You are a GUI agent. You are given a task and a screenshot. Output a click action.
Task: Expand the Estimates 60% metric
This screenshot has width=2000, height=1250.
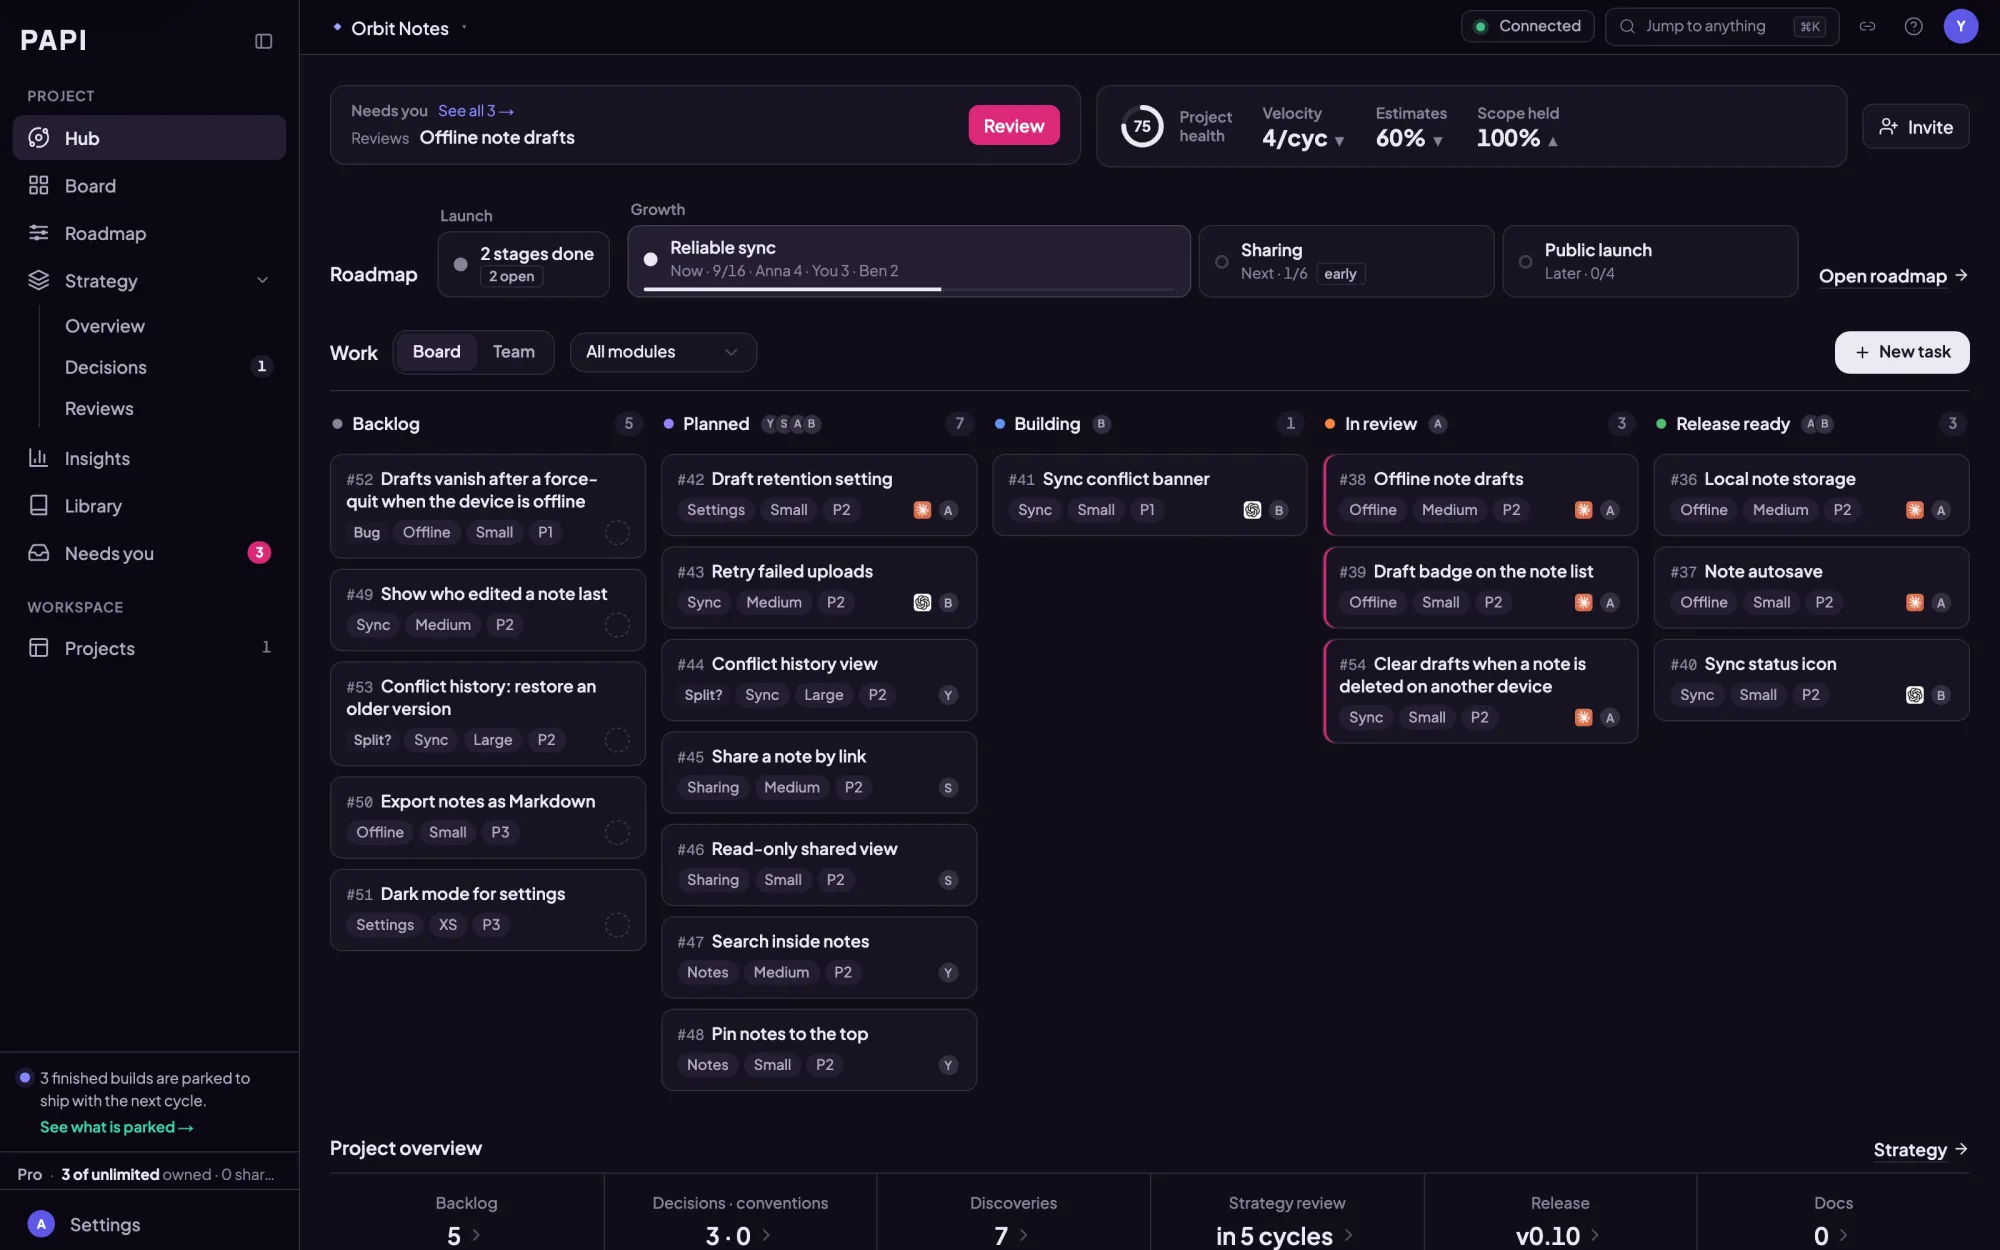pyautogui.click(x=1410, y=127)
